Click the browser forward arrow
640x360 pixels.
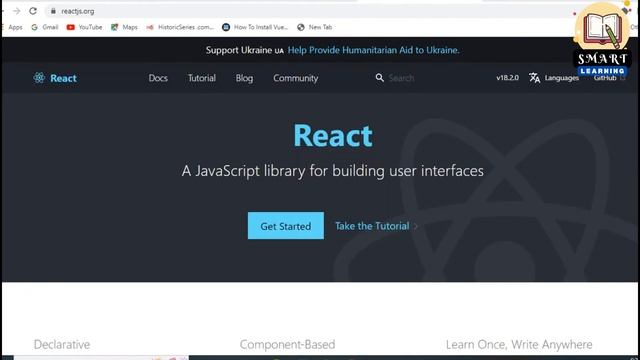coord(16,11)
